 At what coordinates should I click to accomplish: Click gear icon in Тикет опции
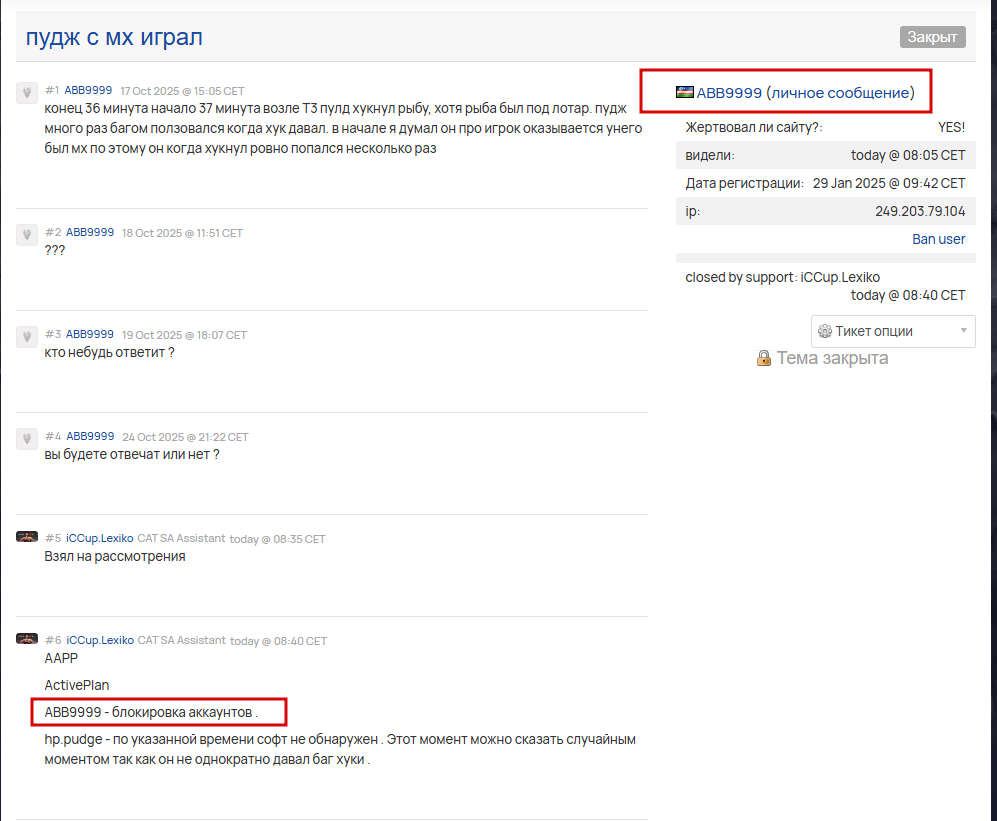pyautogui.click(x=825, y=331)
